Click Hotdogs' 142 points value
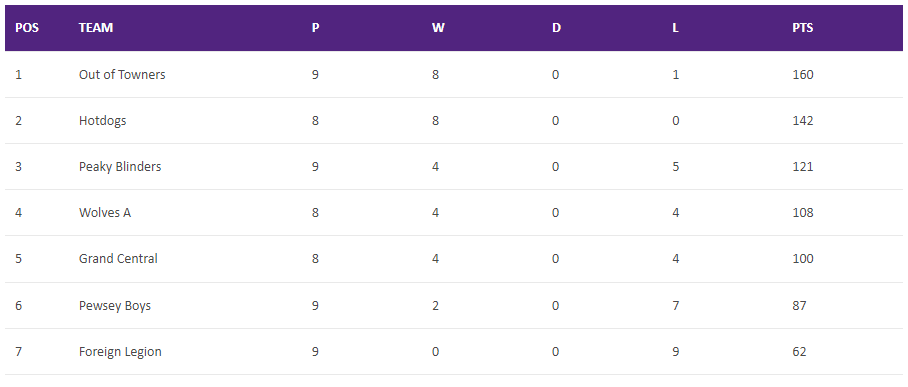The image size is (908, 387). point(803,121)
